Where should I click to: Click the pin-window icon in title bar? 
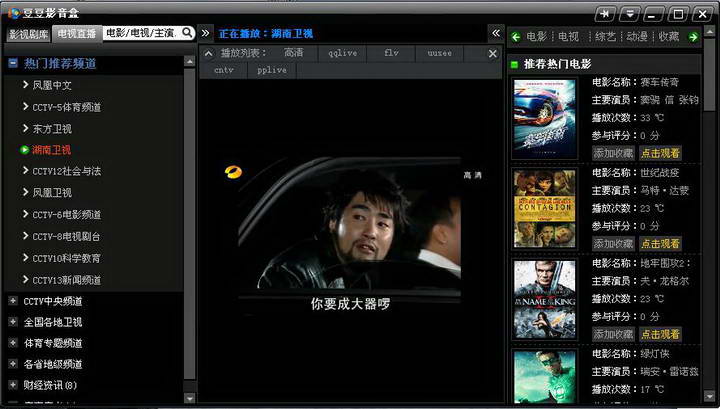point(606,13)
